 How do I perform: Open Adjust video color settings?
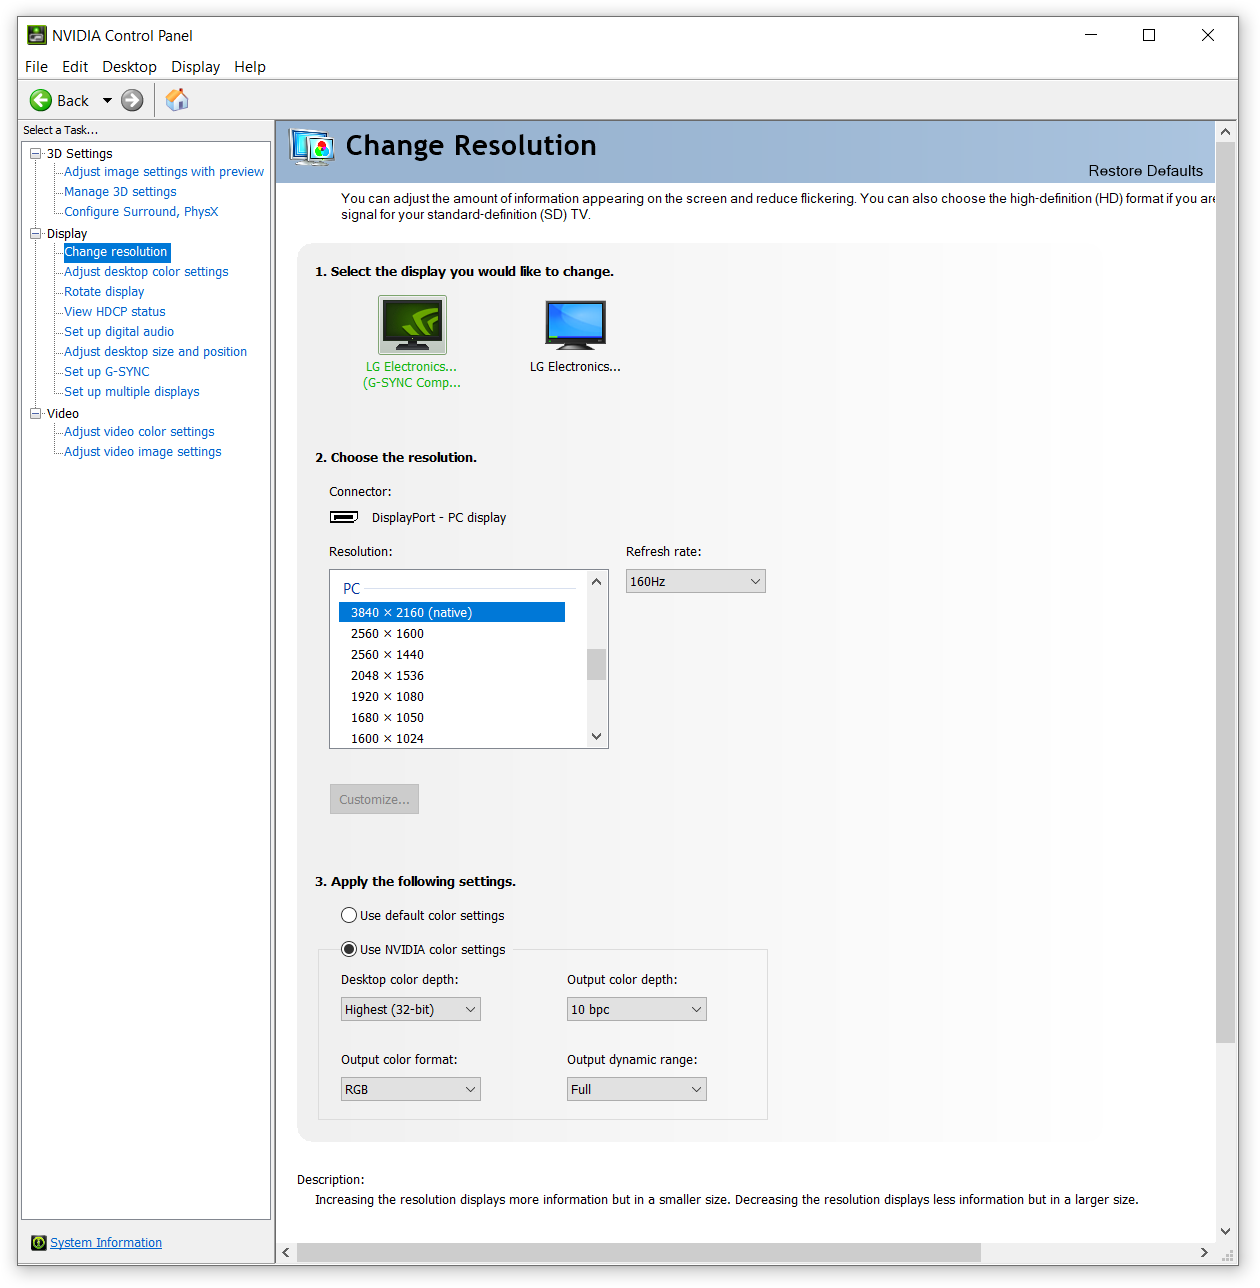pyautogui.click(x=139, y=432)
